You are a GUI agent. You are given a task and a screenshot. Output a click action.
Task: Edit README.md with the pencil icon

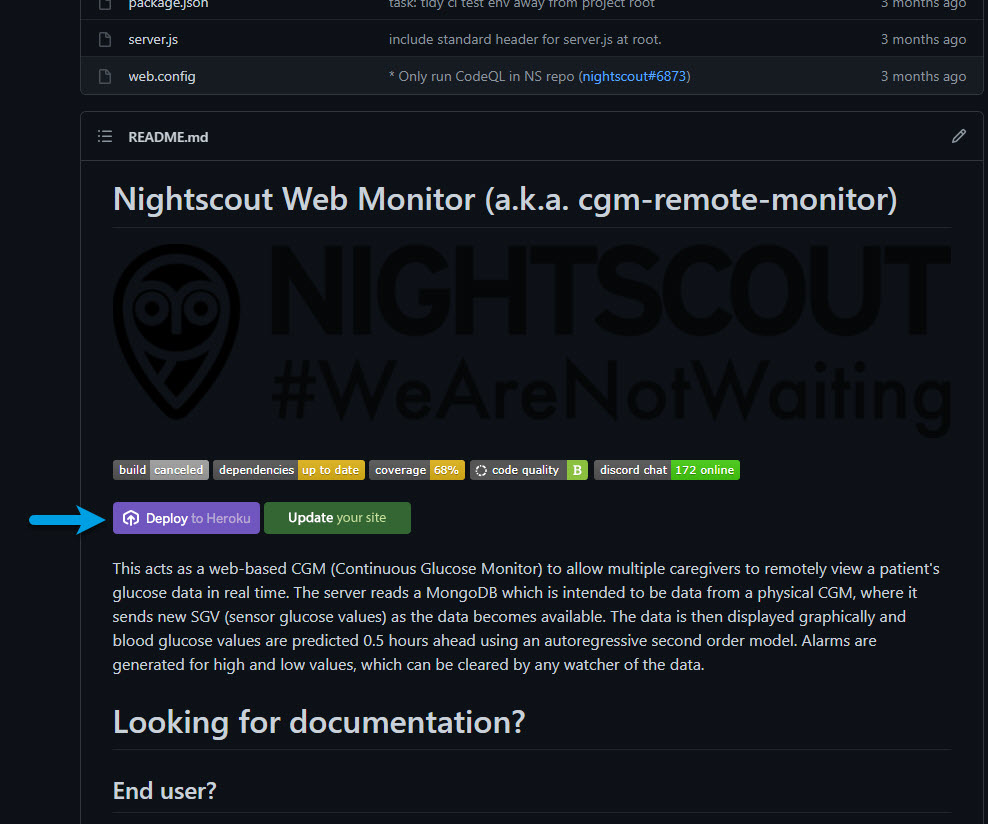coord(959,136)
